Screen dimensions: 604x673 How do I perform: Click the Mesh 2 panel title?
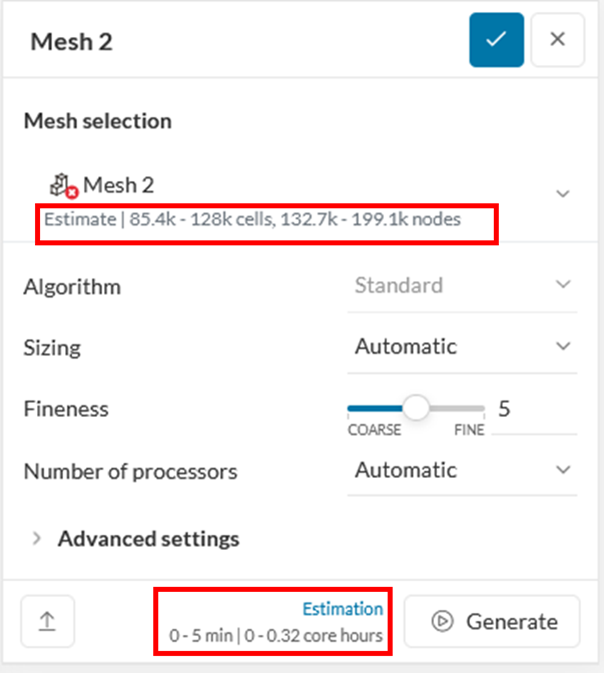click(x=70, y=41)
